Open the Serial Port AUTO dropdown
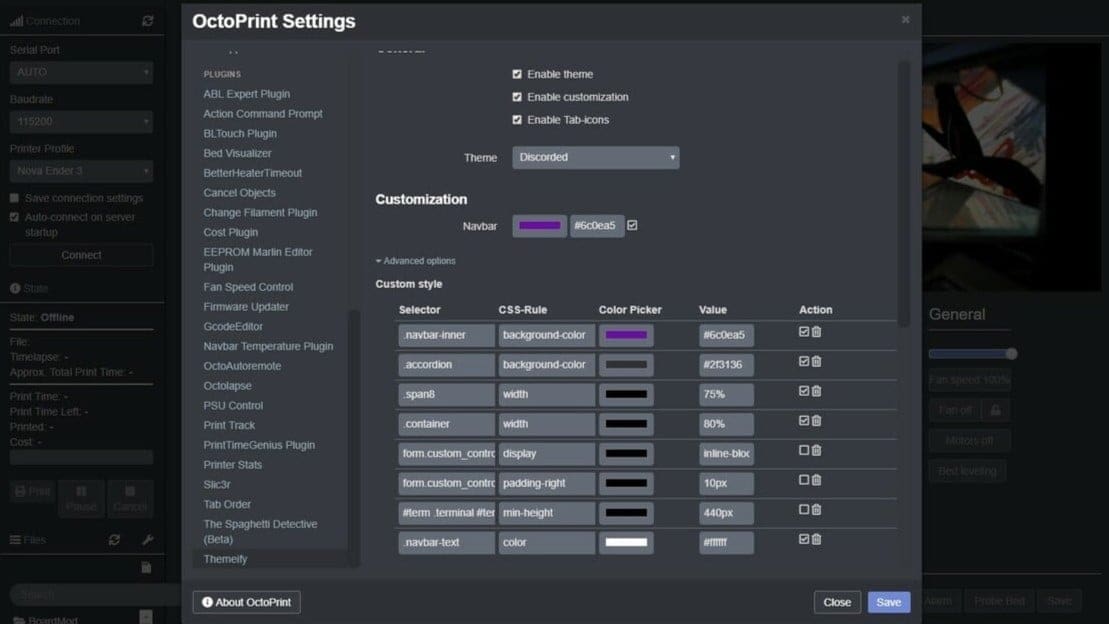 tap(81, 72)
